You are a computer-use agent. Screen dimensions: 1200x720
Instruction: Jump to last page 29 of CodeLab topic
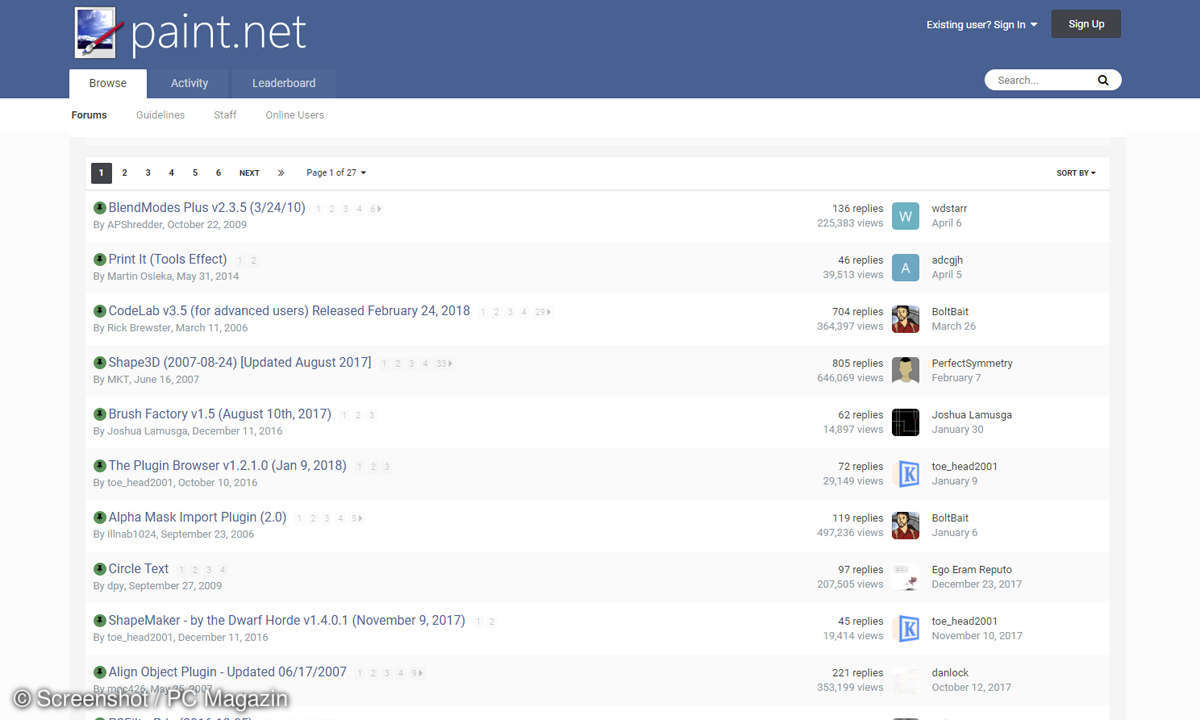(543, 312)
